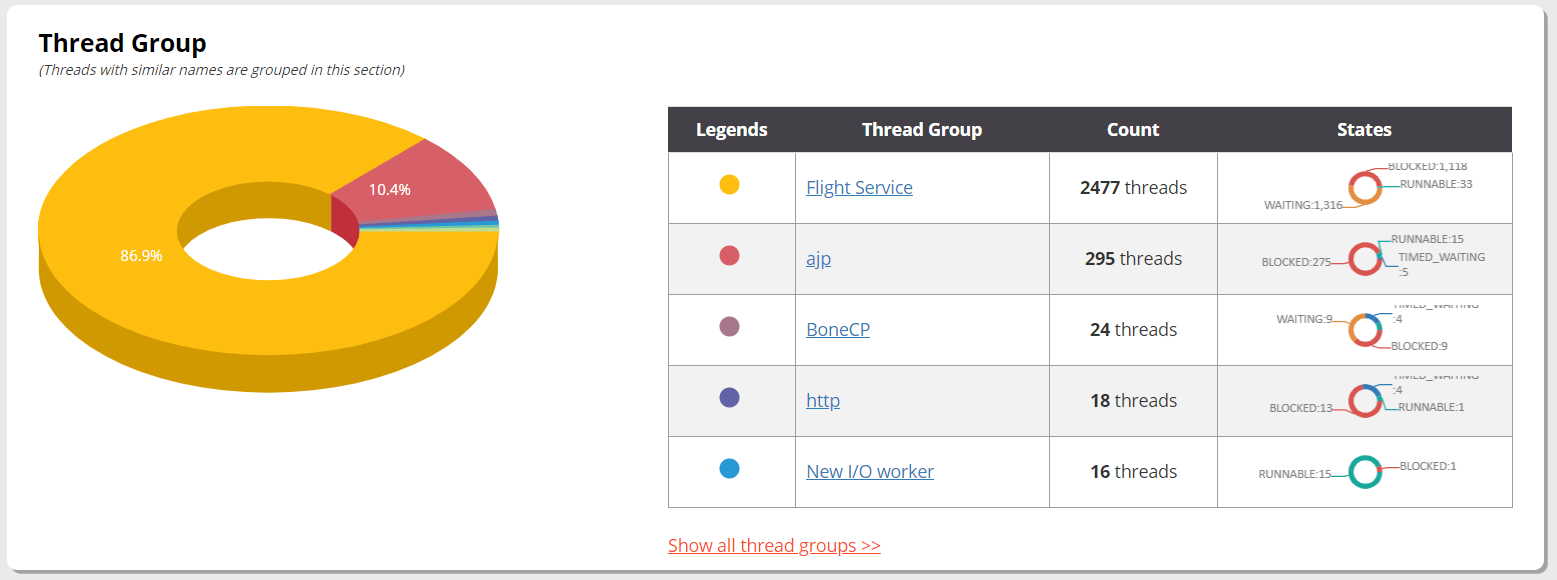Click the yellow legend dot for Flight Service
This screenshot has width=1557, height=580.
pyautogui.click(x=730, y=185)
